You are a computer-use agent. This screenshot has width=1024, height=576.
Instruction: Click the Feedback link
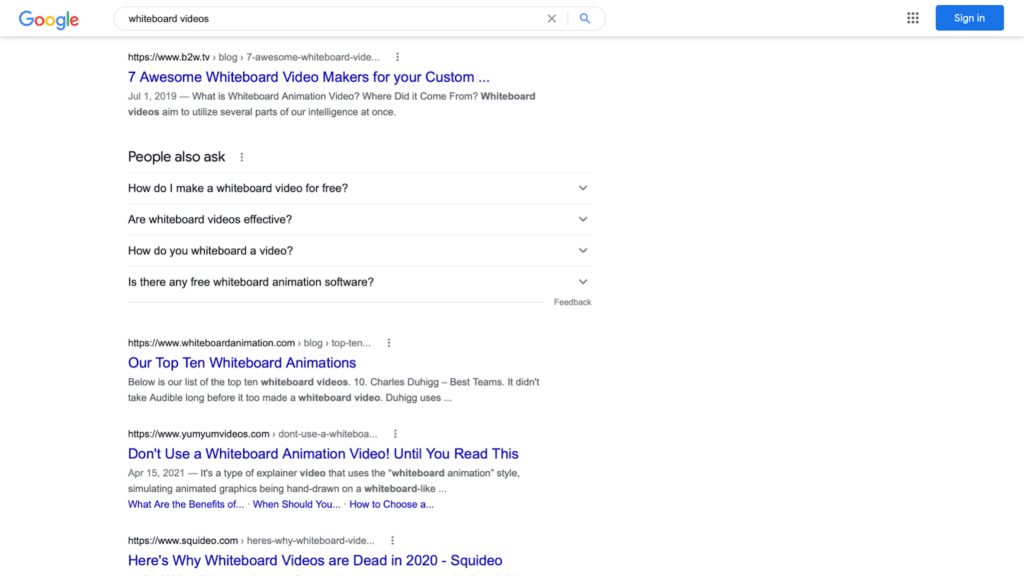tap(572, 302)
